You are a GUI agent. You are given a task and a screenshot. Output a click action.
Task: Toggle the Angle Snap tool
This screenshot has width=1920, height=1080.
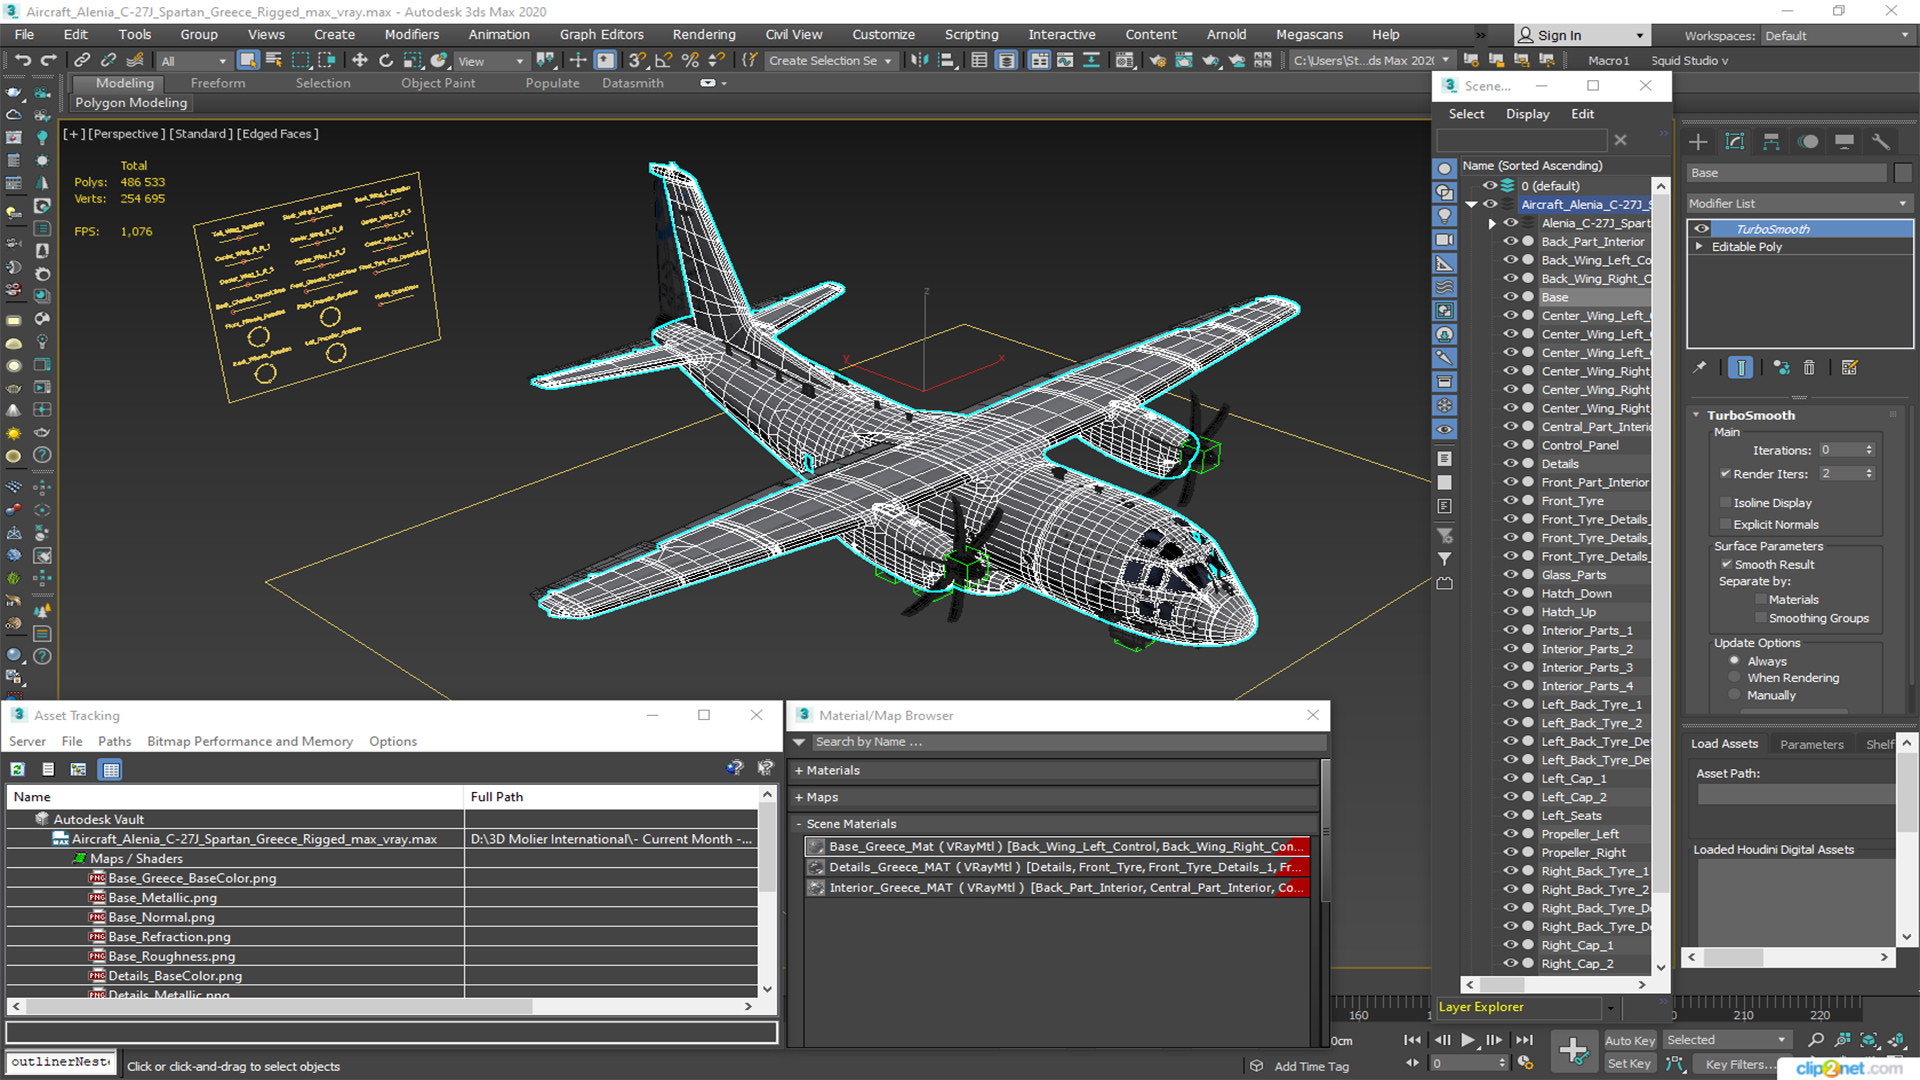point(663,61)
